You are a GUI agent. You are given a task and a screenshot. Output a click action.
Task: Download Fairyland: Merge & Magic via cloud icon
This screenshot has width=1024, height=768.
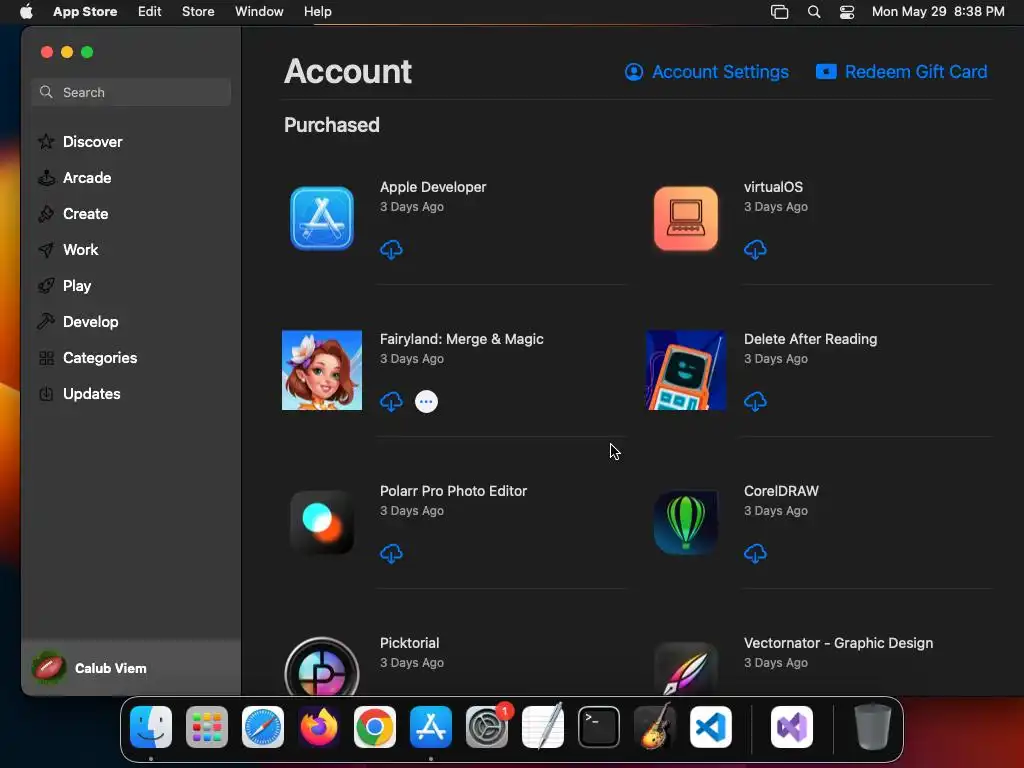click(391, 402)
